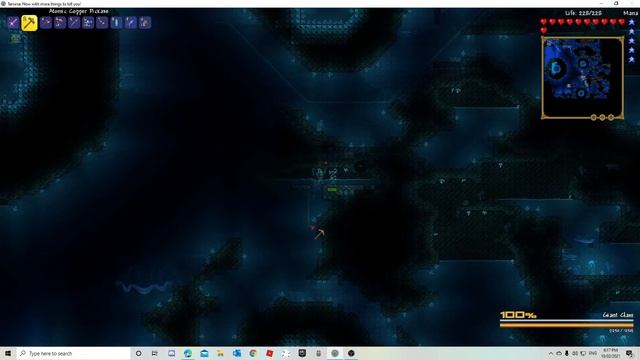The width and height of the screenshot is (640, 360).
Task: Click the Mana label
Action: tap(631, 13)
